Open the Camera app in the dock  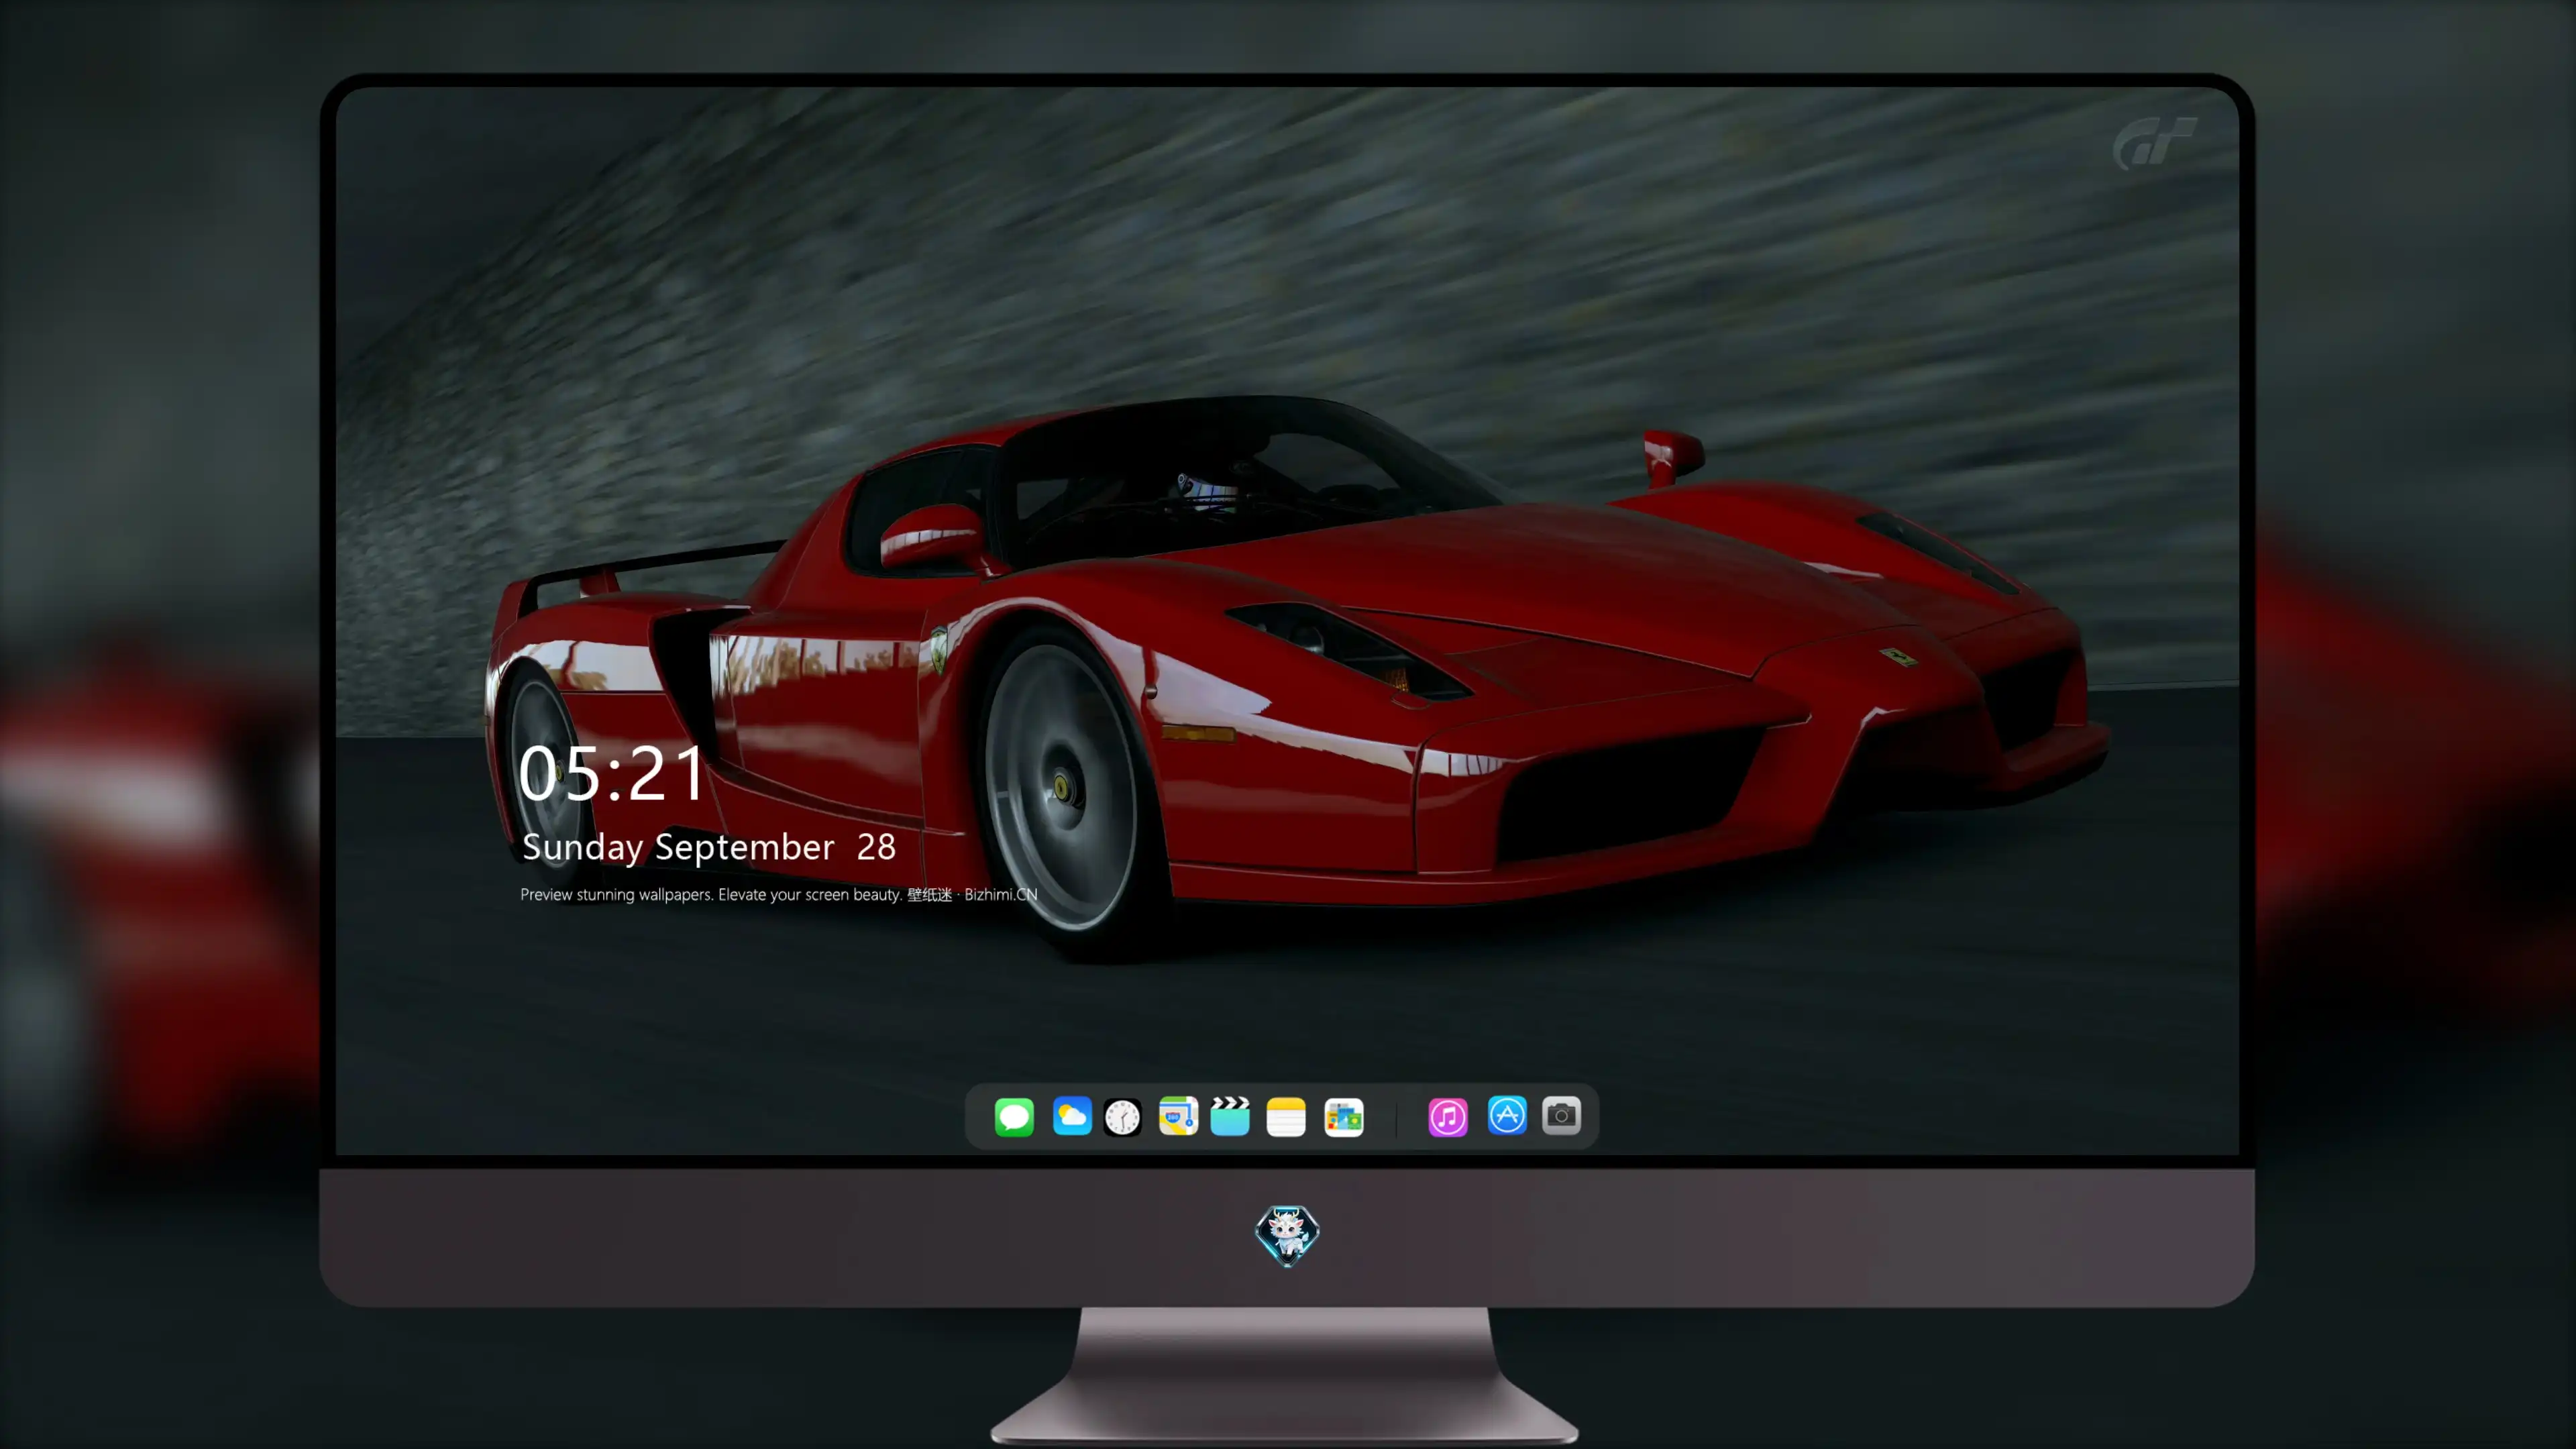point(1561,1116)
